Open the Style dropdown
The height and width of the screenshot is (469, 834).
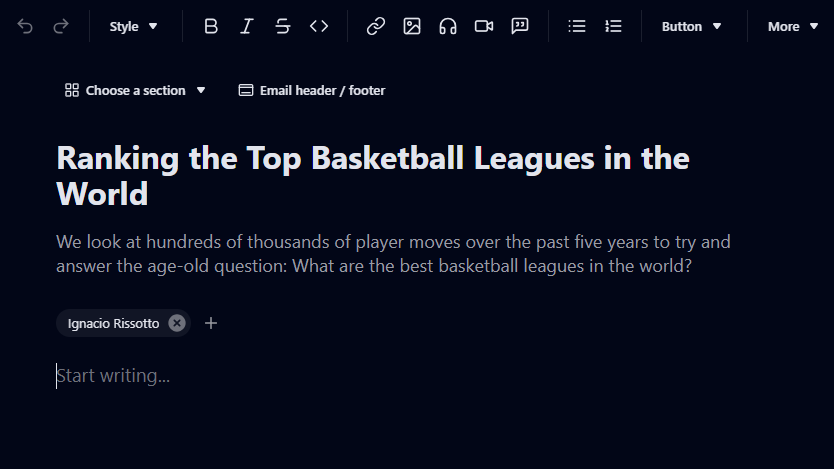click(x=133, y=26)
